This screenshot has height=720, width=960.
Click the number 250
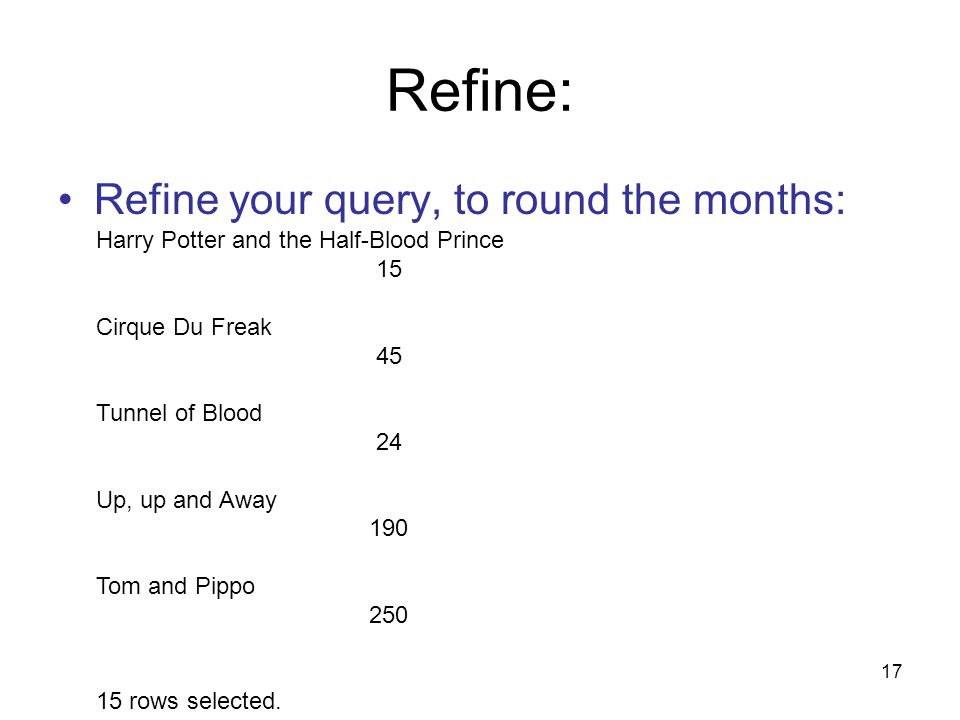click(x=388, y=615)
